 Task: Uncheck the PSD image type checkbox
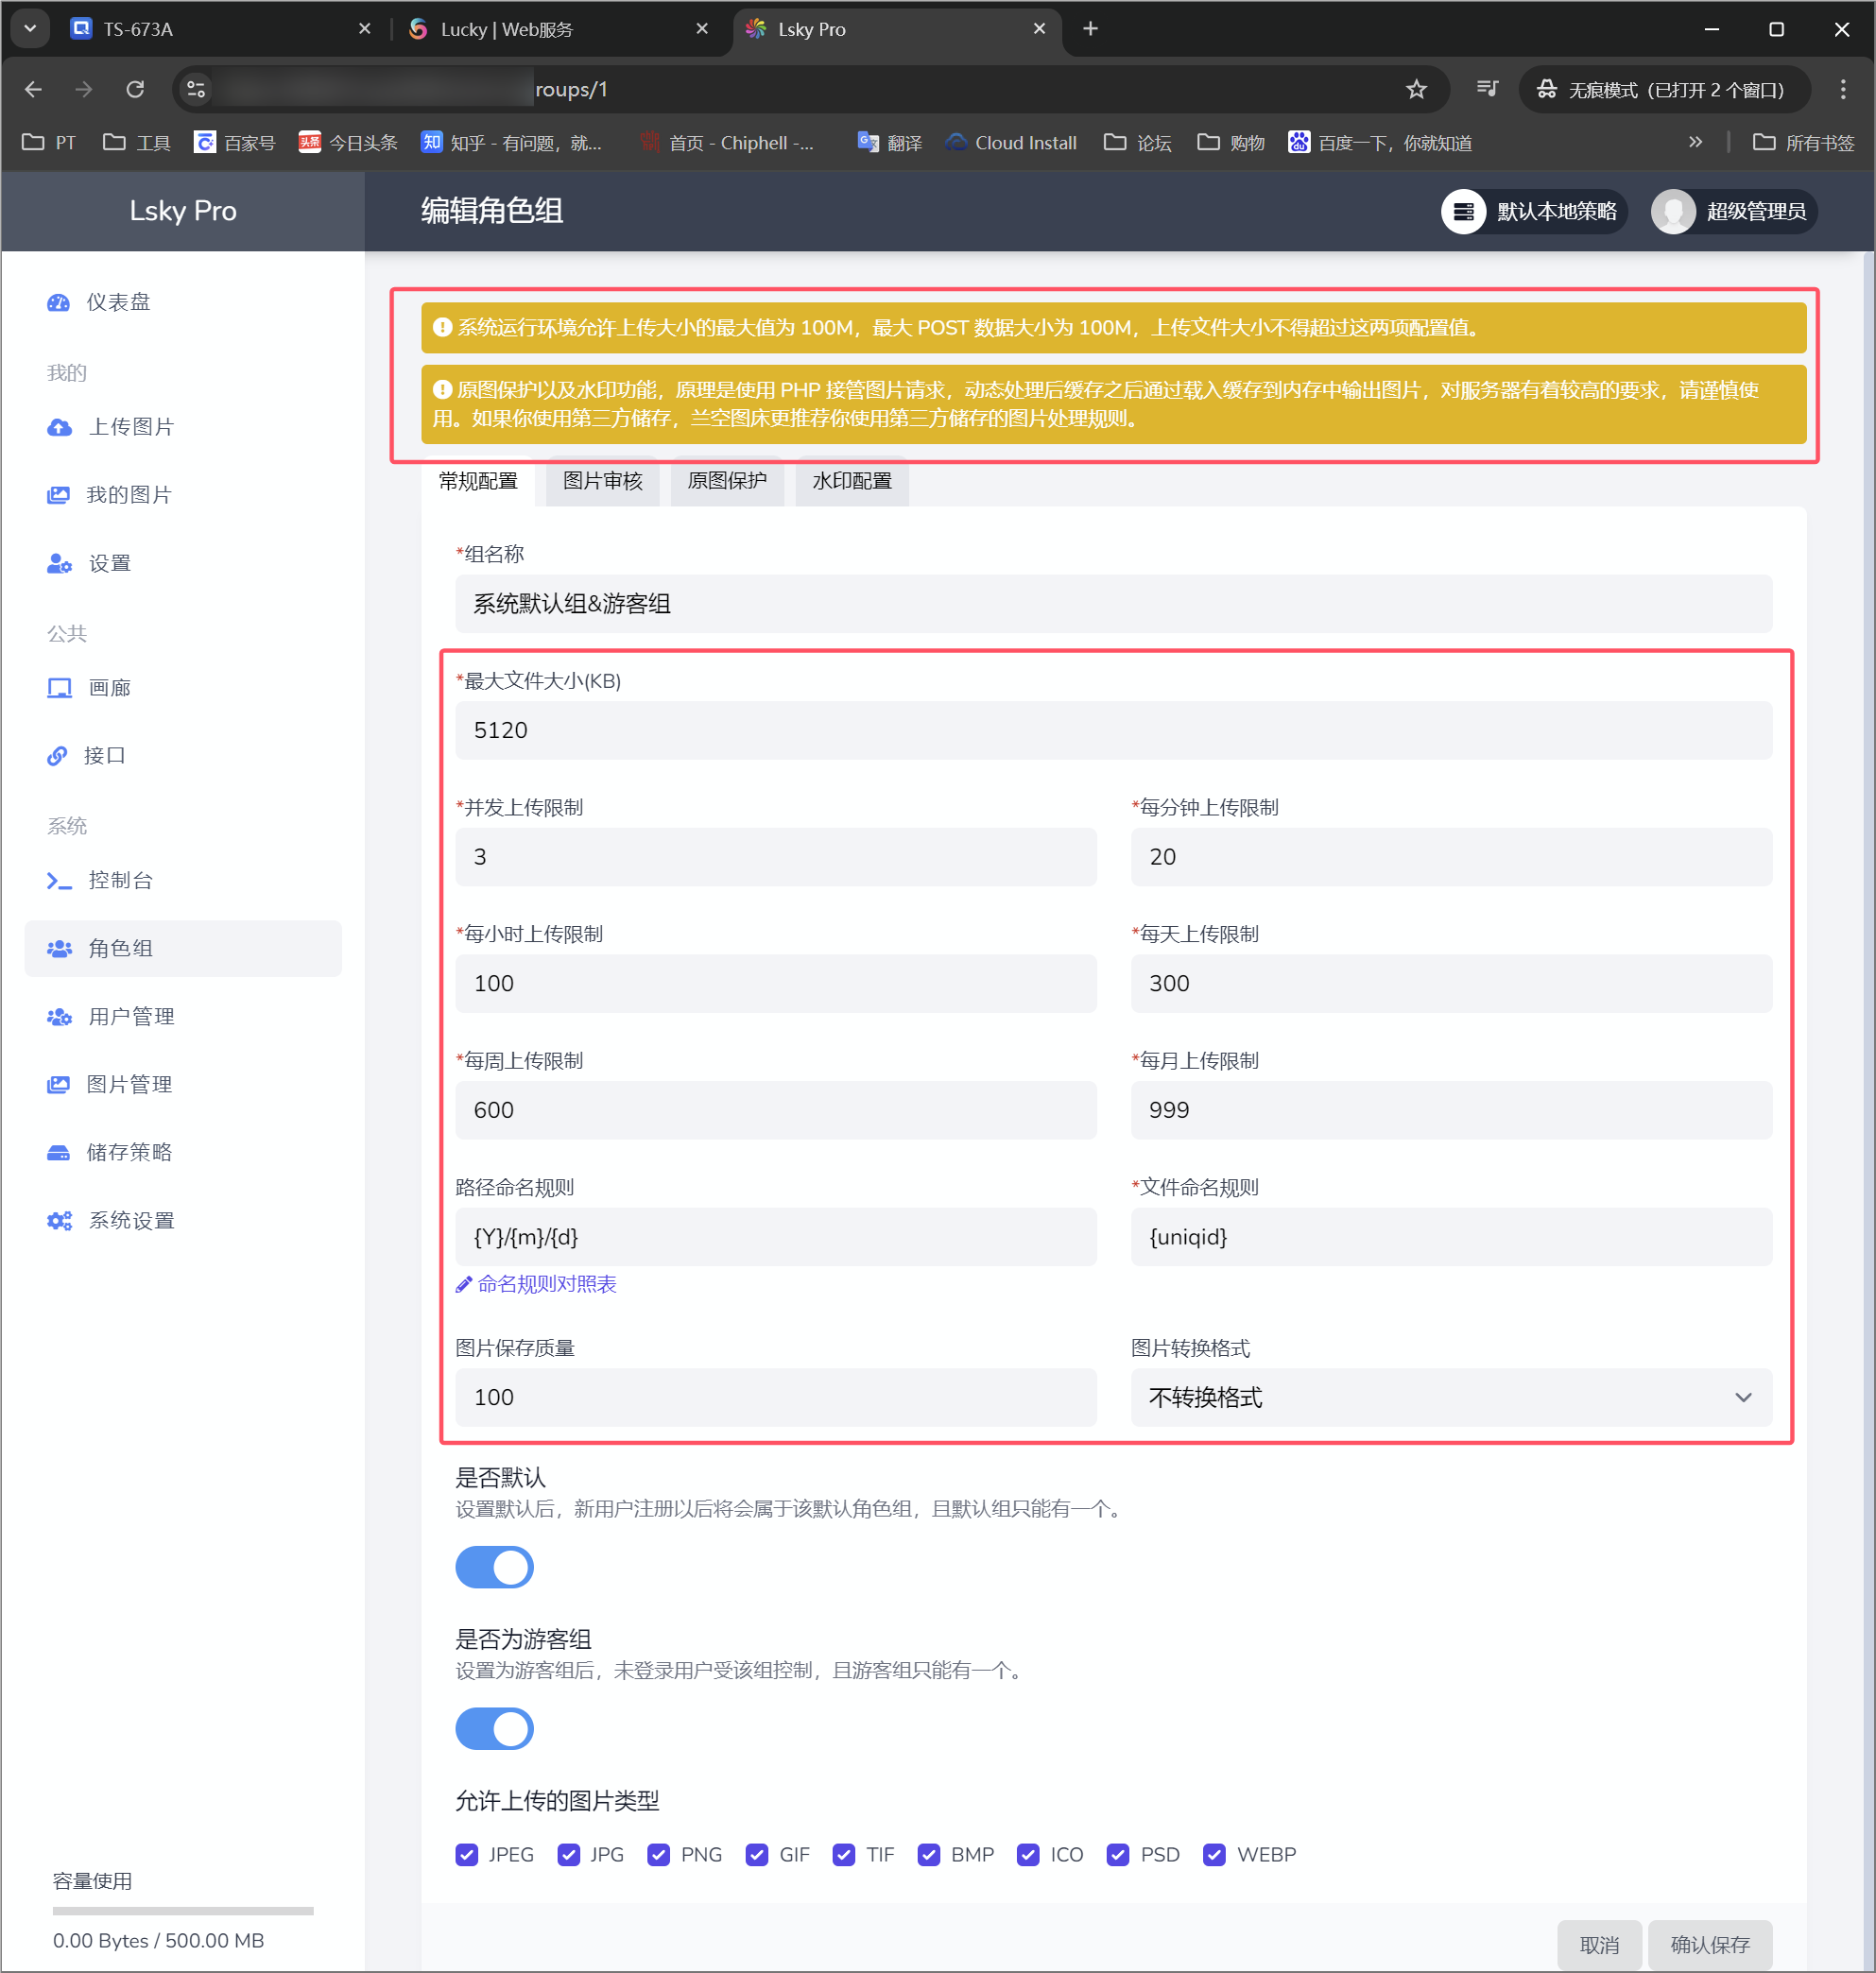point(1118,1855)
